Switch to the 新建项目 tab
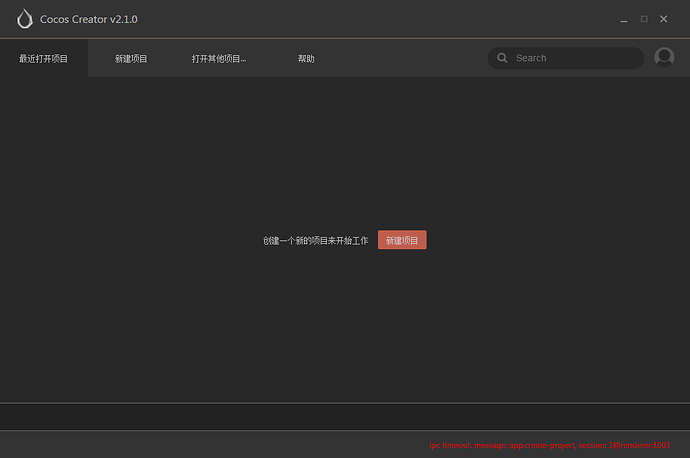 tap(131, 59)
